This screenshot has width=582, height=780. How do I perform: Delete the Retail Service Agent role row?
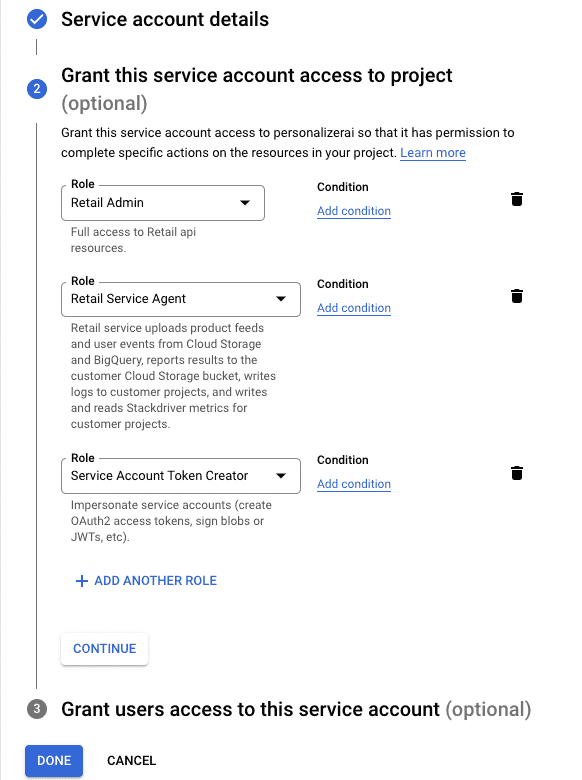tap(517, 296)
